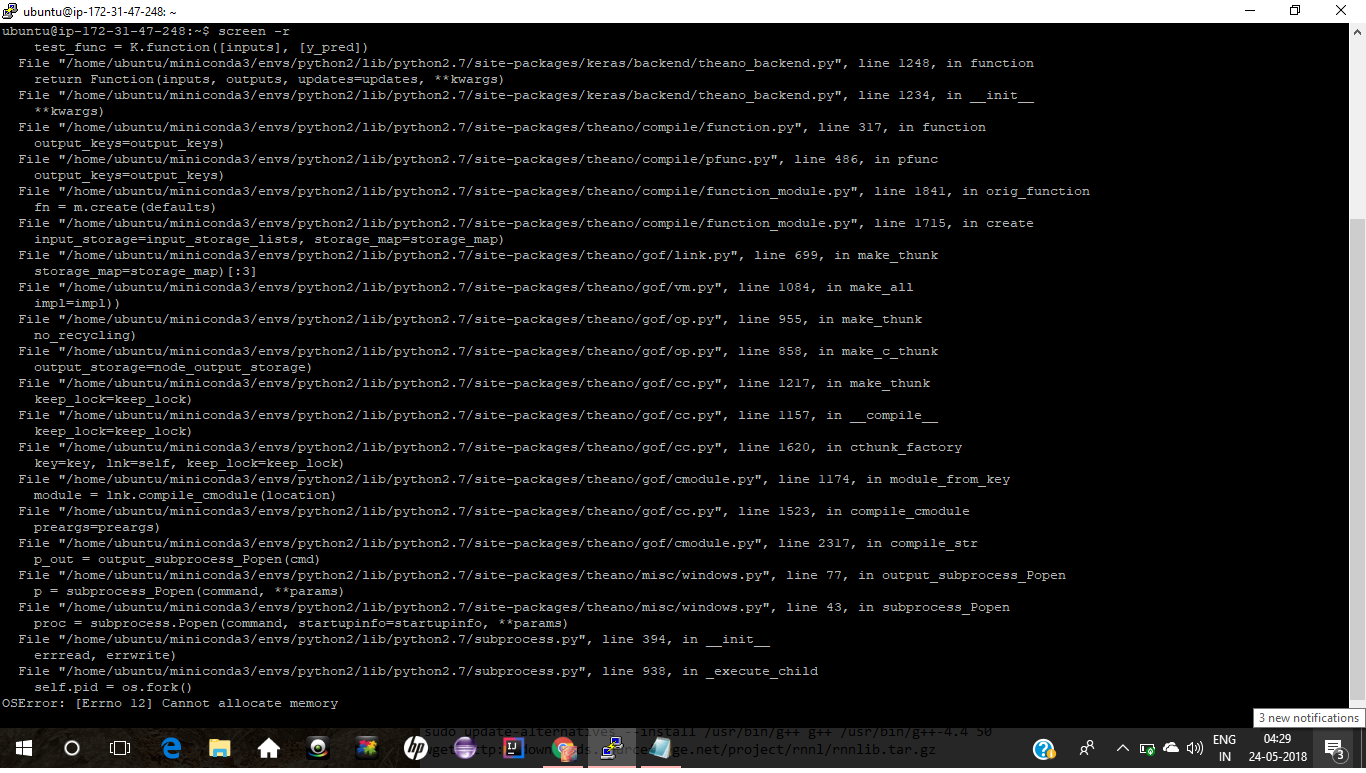Image resolution: width=1366 pixels, height=773 pixels.
Task: Open Task View in taskbar
Action: tap(120, 748)
